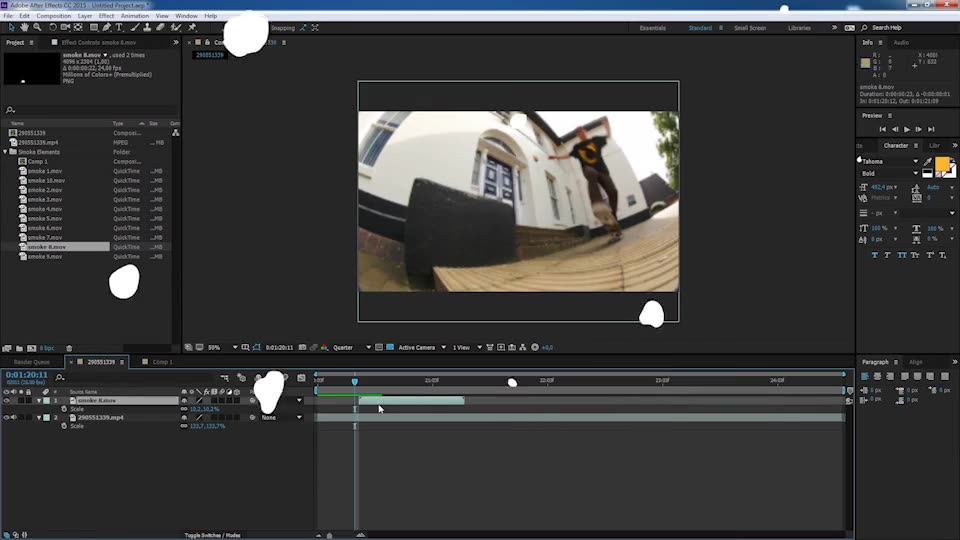Click the new composition icon in Project panel
960x540 pixels.
click(x=32, y=348)
